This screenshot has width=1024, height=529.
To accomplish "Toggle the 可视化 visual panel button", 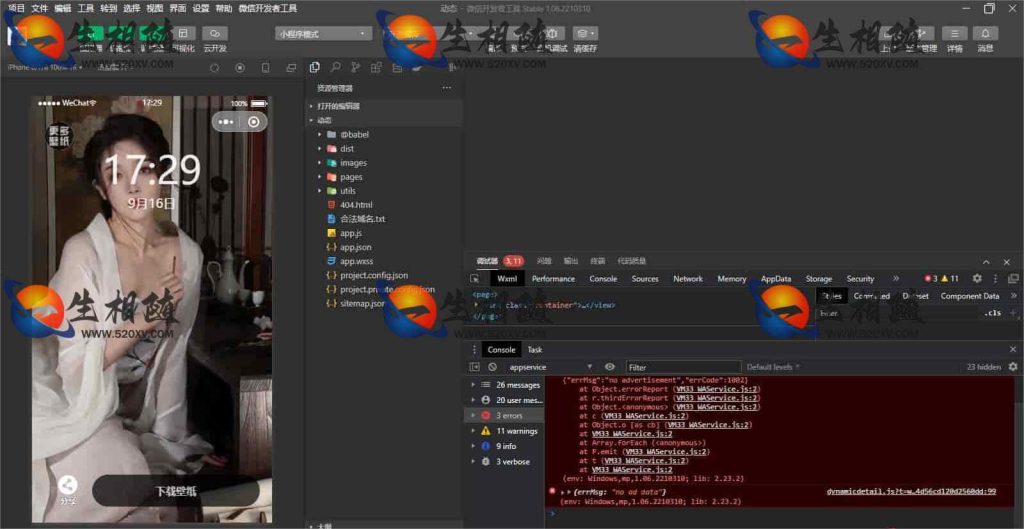I will click(x=184, y=39).
